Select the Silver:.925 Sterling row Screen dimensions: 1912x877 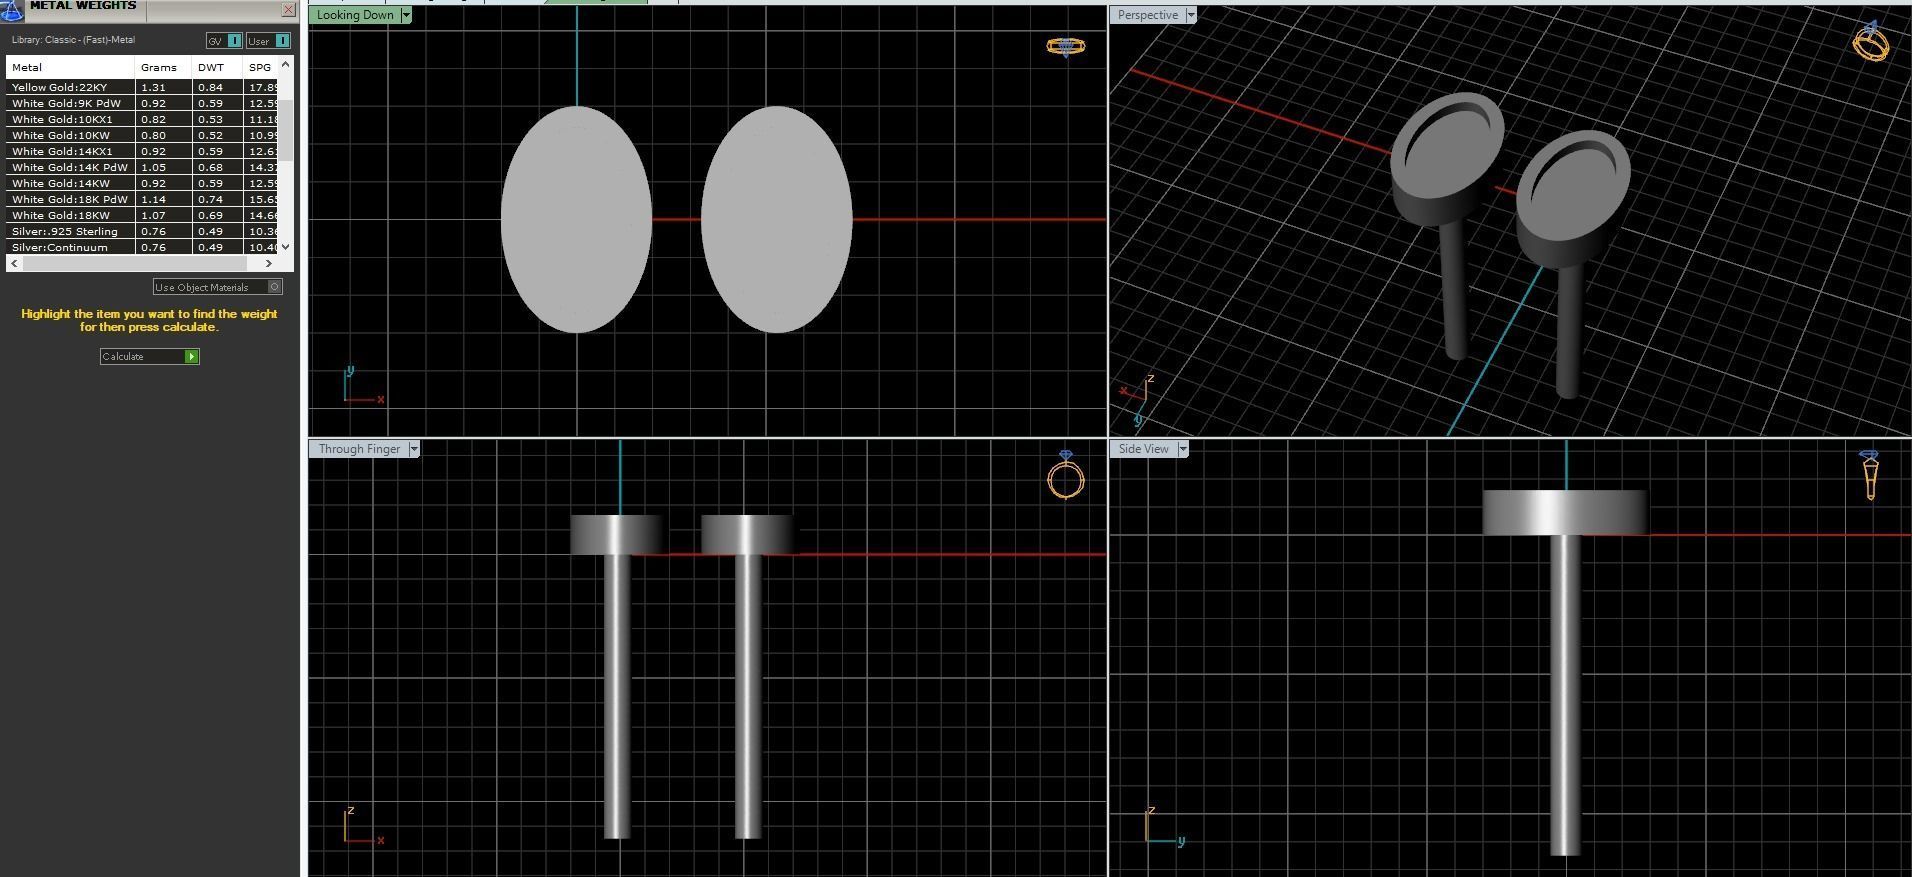pyautogui.click(x=142, y=231)
